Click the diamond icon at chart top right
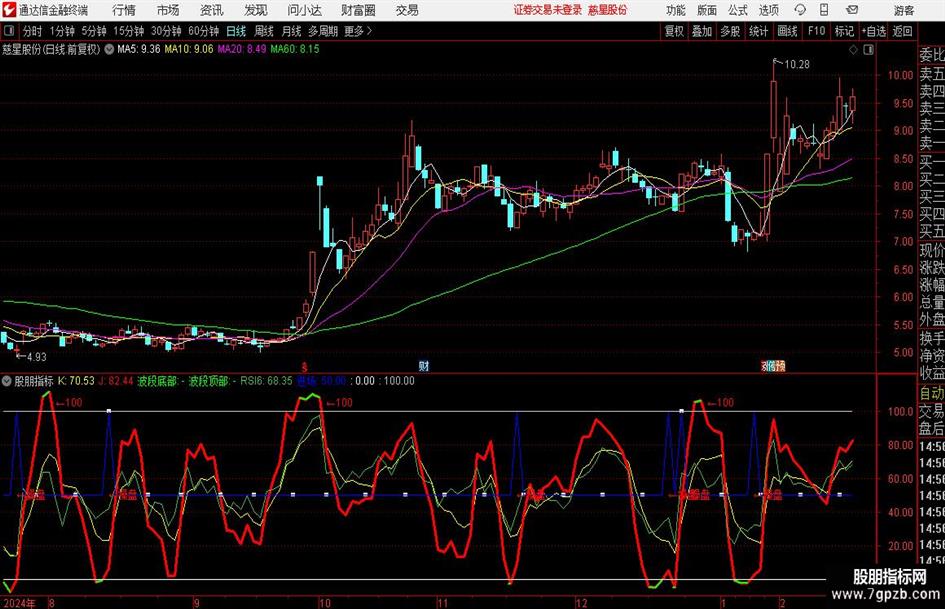Viewport: 945px width, 609px height. [853, 50]
